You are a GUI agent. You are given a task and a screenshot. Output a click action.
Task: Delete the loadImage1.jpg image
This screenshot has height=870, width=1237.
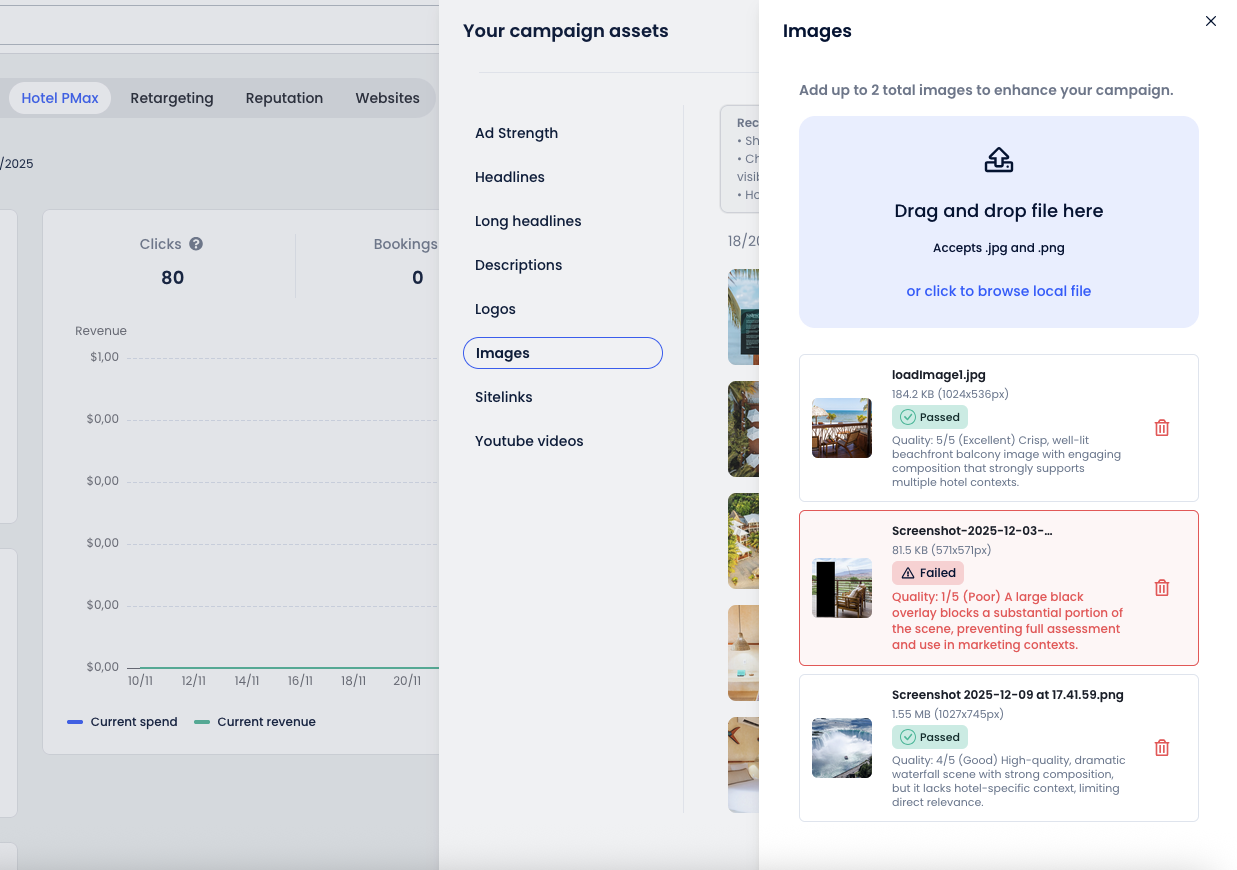tap(1161, 428)
